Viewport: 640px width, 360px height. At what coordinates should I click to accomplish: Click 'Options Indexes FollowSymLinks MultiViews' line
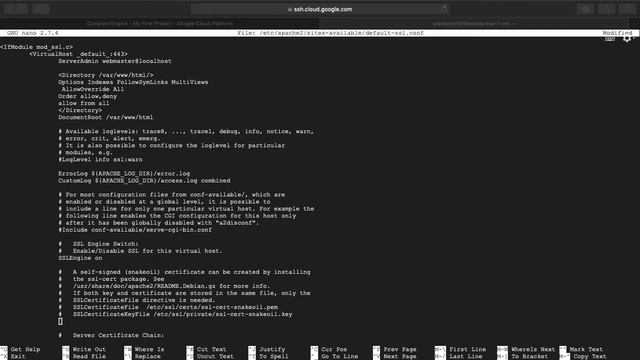(133, 82)
